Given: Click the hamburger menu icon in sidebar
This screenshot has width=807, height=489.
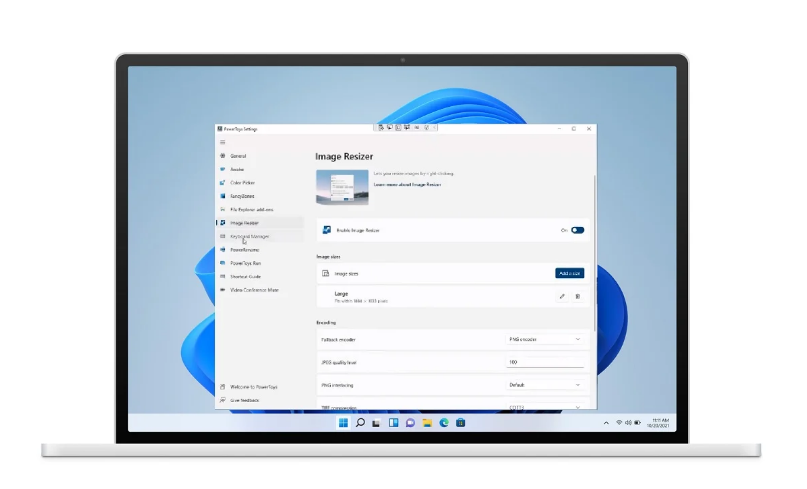Looking at the screenshot, I should pyautogui.click(x=222, y=142).
